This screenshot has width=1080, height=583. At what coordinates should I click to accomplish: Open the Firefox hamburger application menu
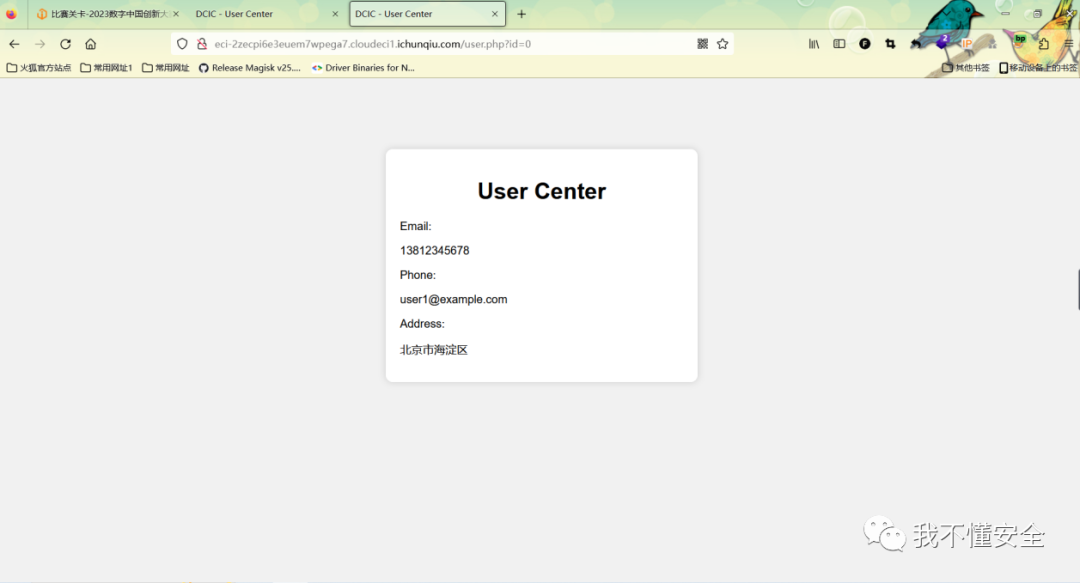pos(1068,44)
